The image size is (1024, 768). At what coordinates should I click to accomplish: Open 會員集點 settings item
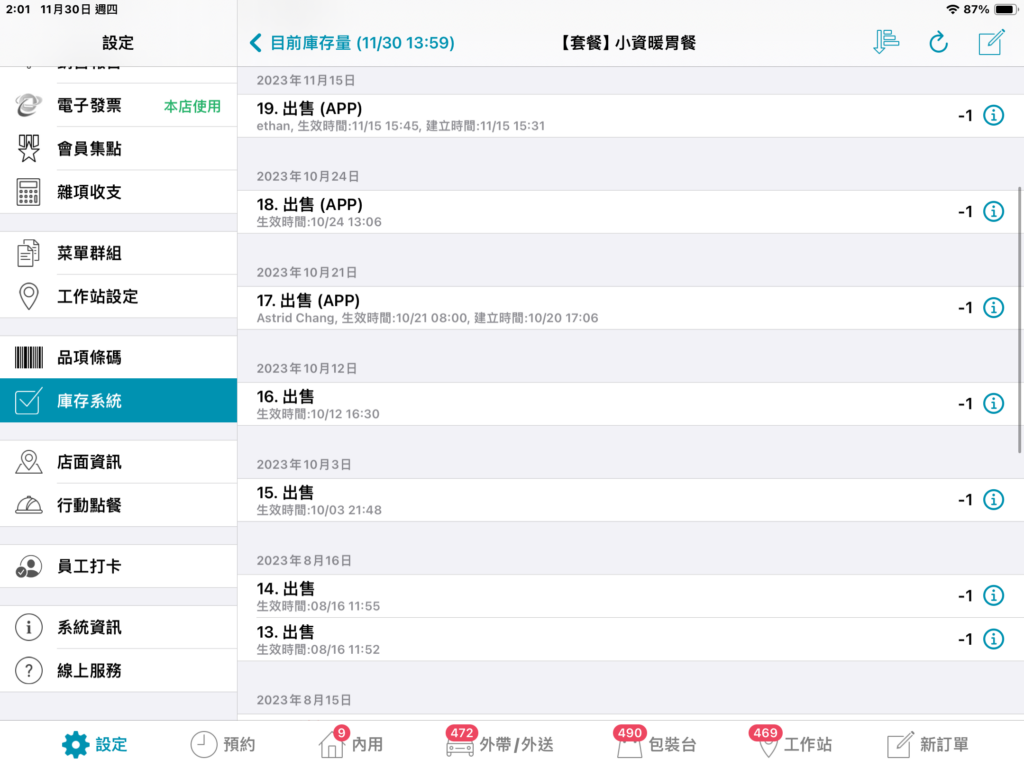[x=118, y=149]
